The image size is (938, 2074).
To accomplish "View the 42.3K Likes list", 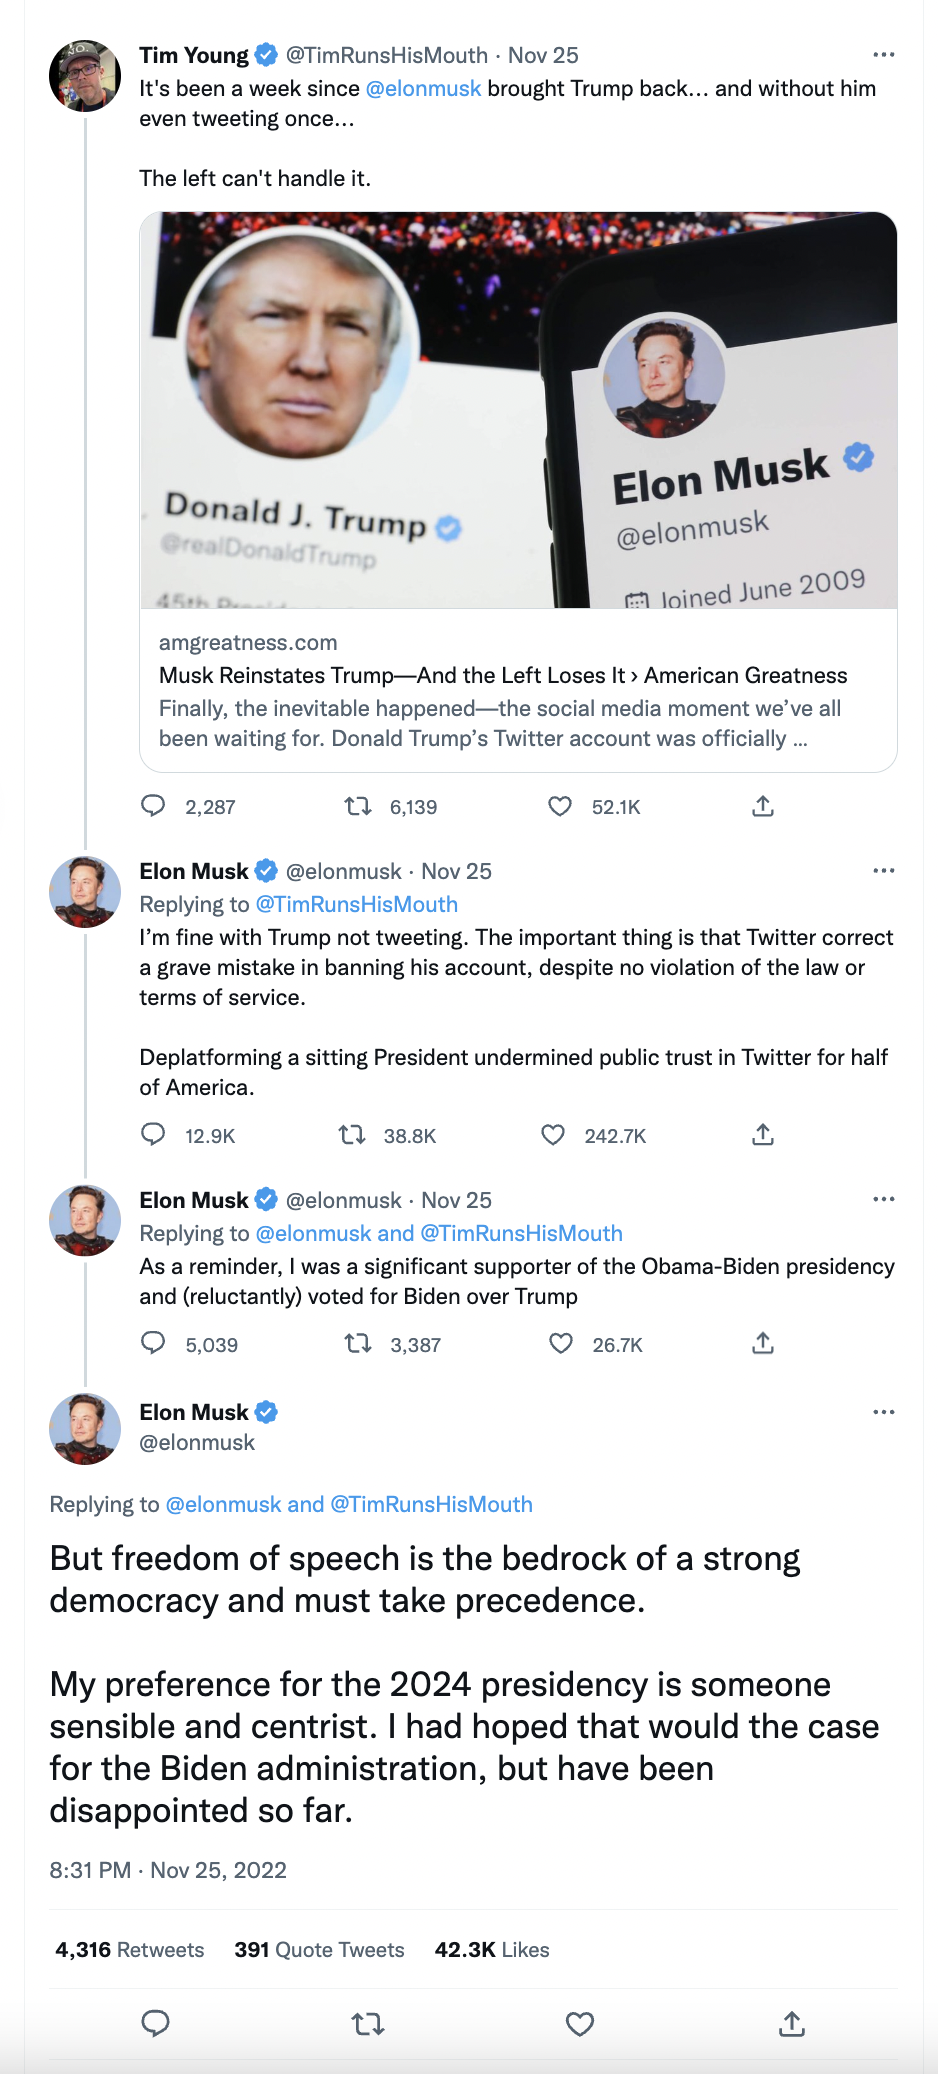I will [492, 1950].
